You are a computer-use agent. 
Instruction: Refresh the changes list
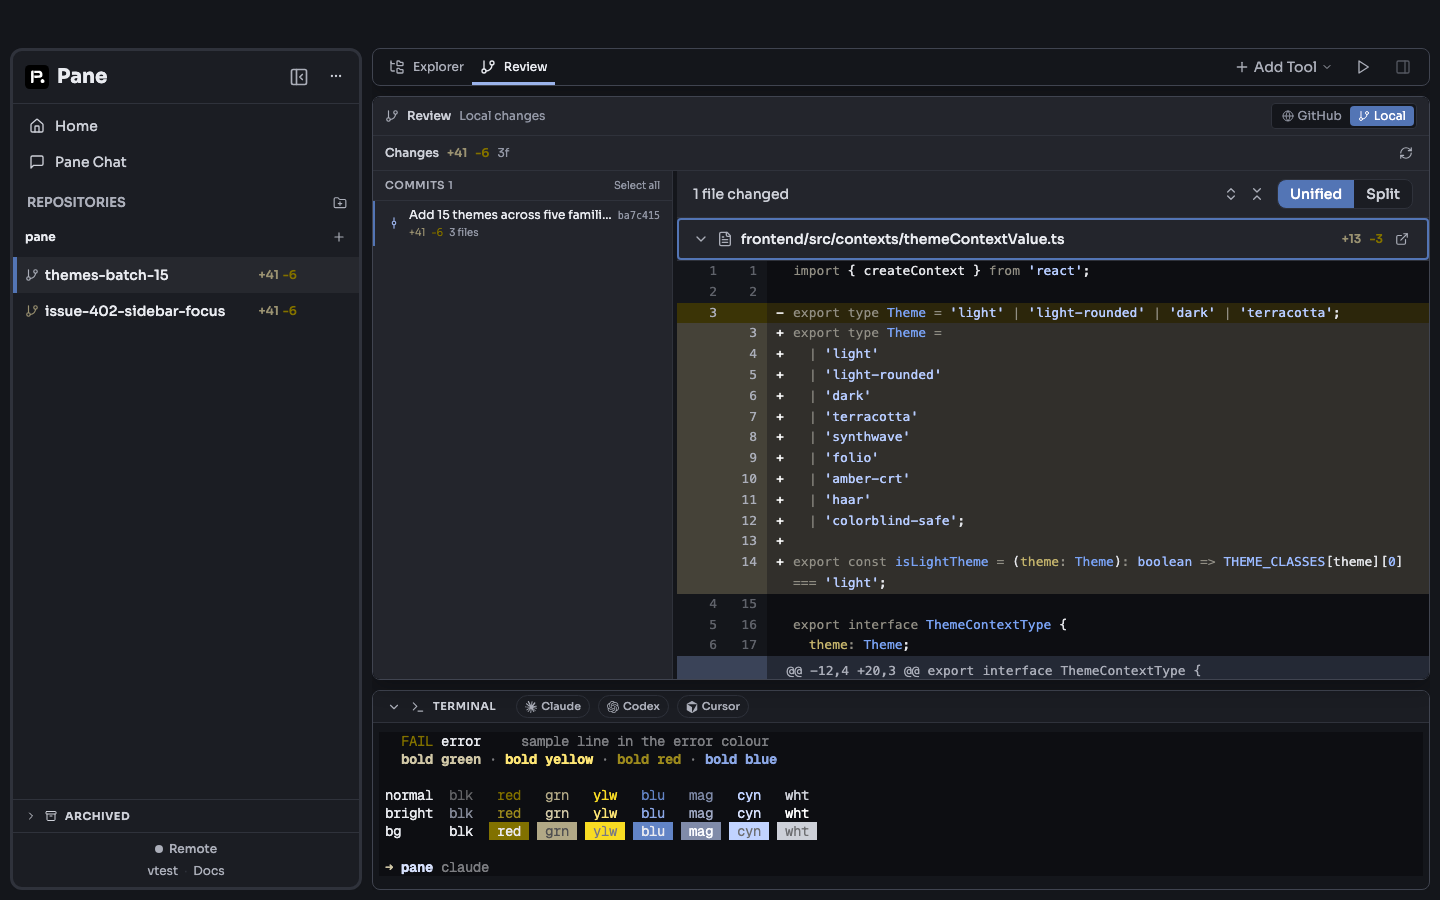pos(1406,153)
